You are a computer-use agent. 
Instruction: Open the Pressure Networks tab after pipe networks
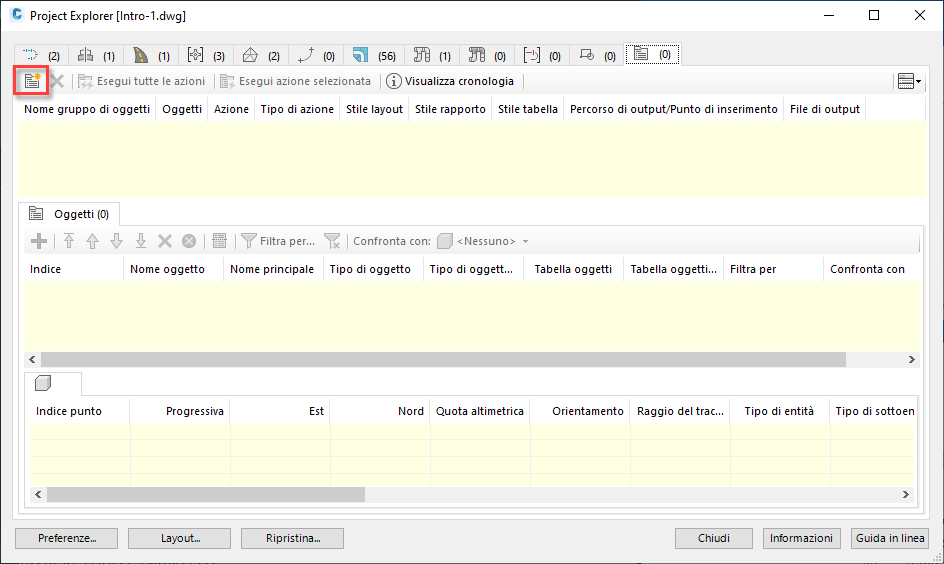point(487,55)
